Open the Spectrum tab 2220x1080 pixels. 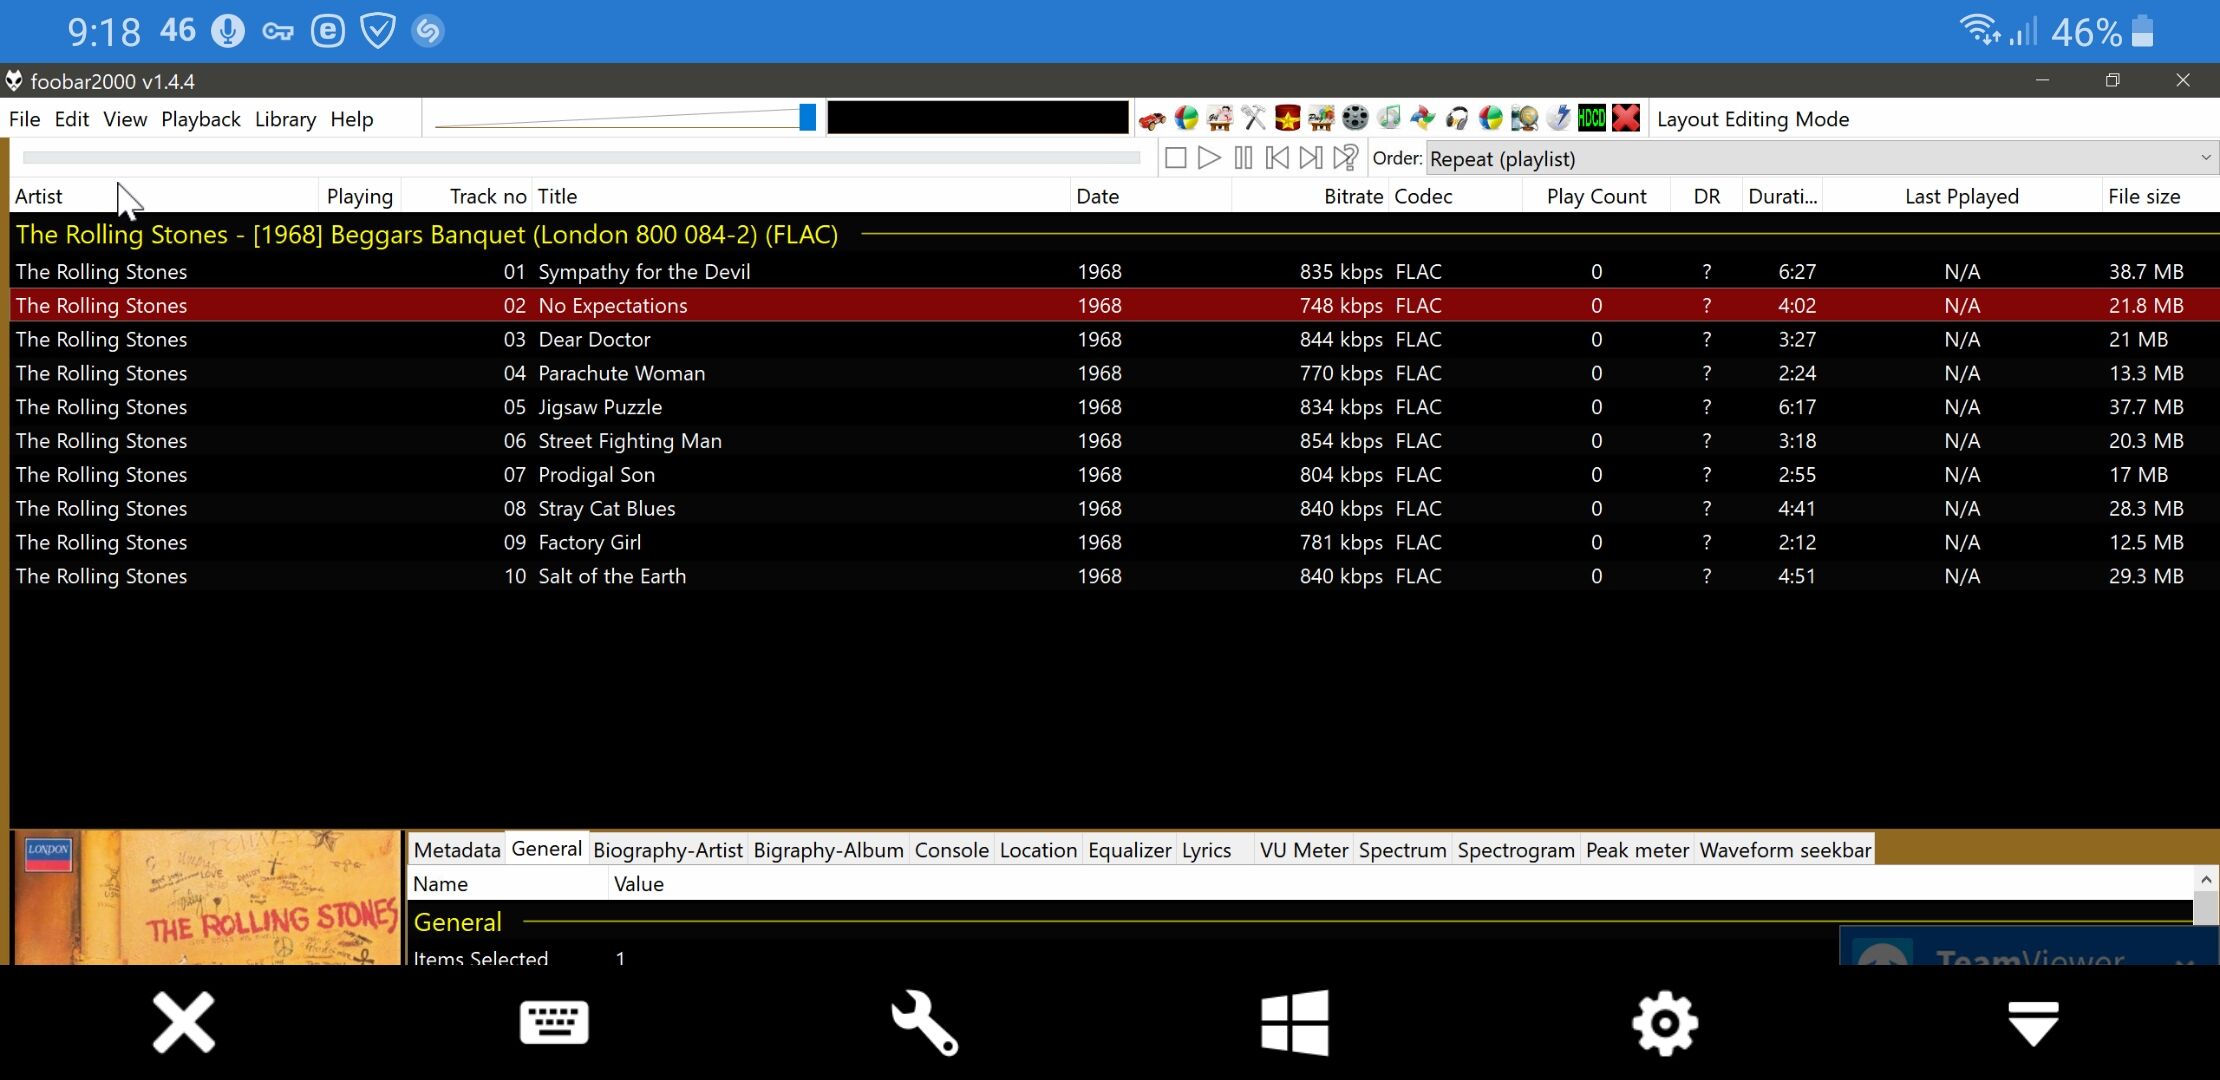point(1402,850)
